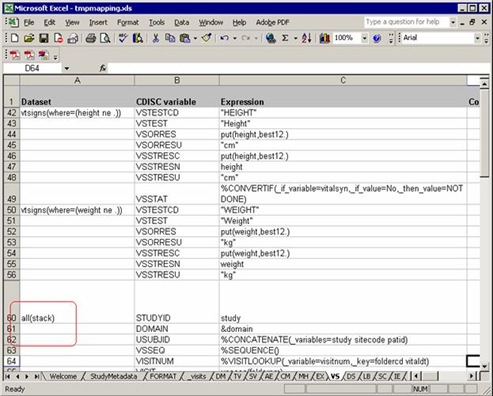Image resolution: width=493 pixels, height=396 pixels.
Task: Select column C header
Action: 343,80
